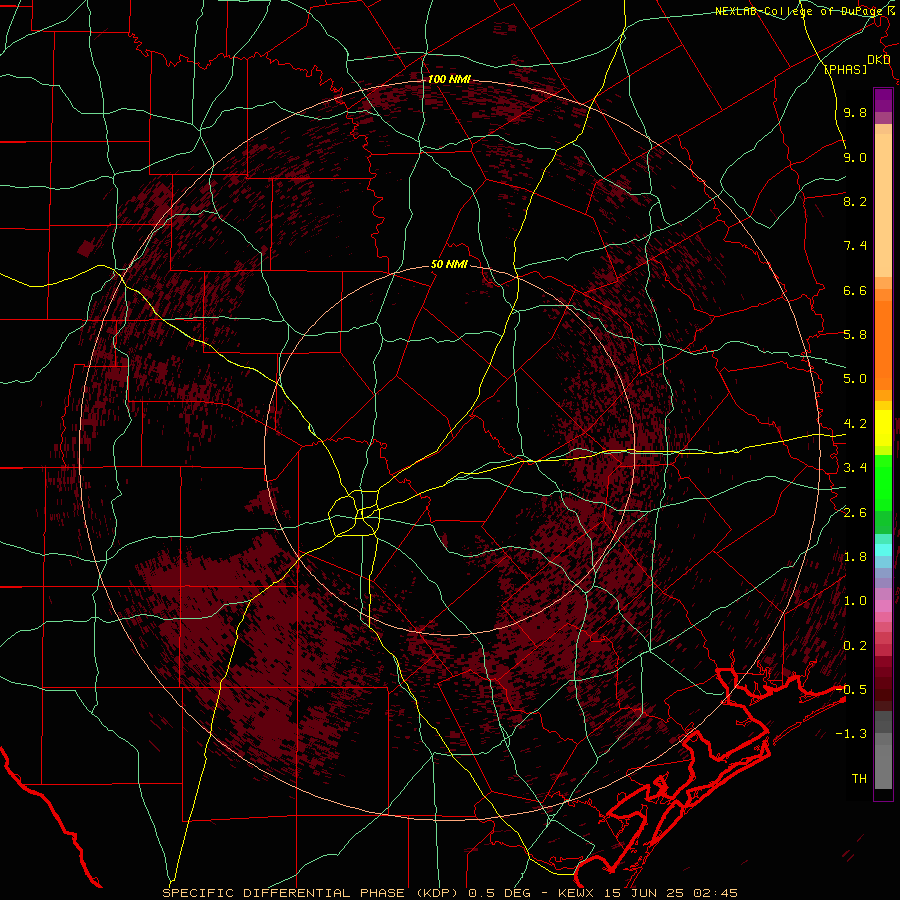Click the -1.3 scale label
This screenshot has width=900, height=900.
coord(851,734)
